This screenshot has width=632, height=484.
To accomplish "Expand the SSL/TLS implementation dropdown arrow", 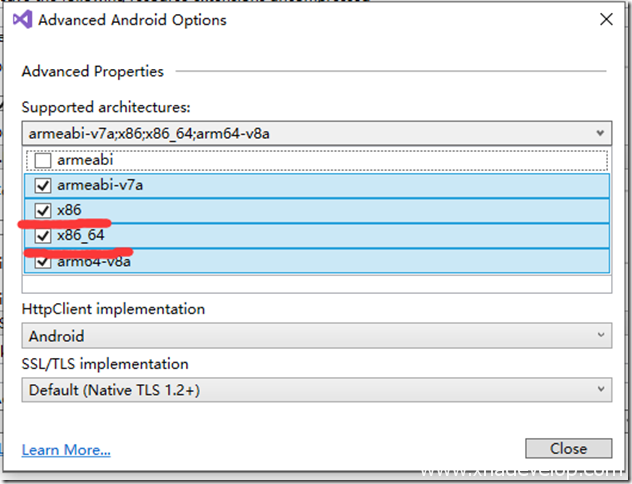I will click(599, 390).
